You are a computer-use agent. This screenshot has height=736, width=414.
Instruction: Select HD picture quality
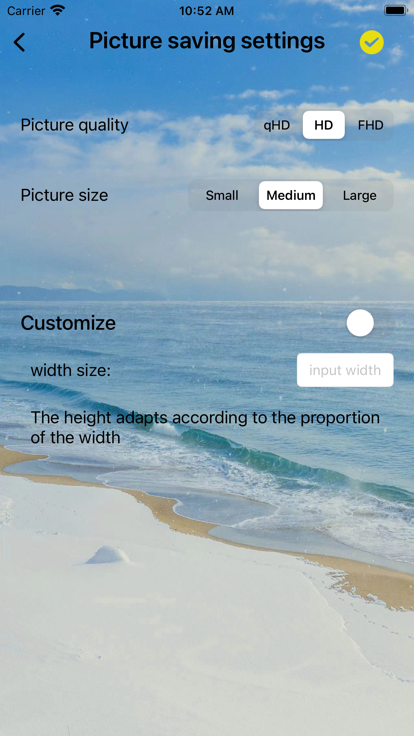(x=323, y=125)
